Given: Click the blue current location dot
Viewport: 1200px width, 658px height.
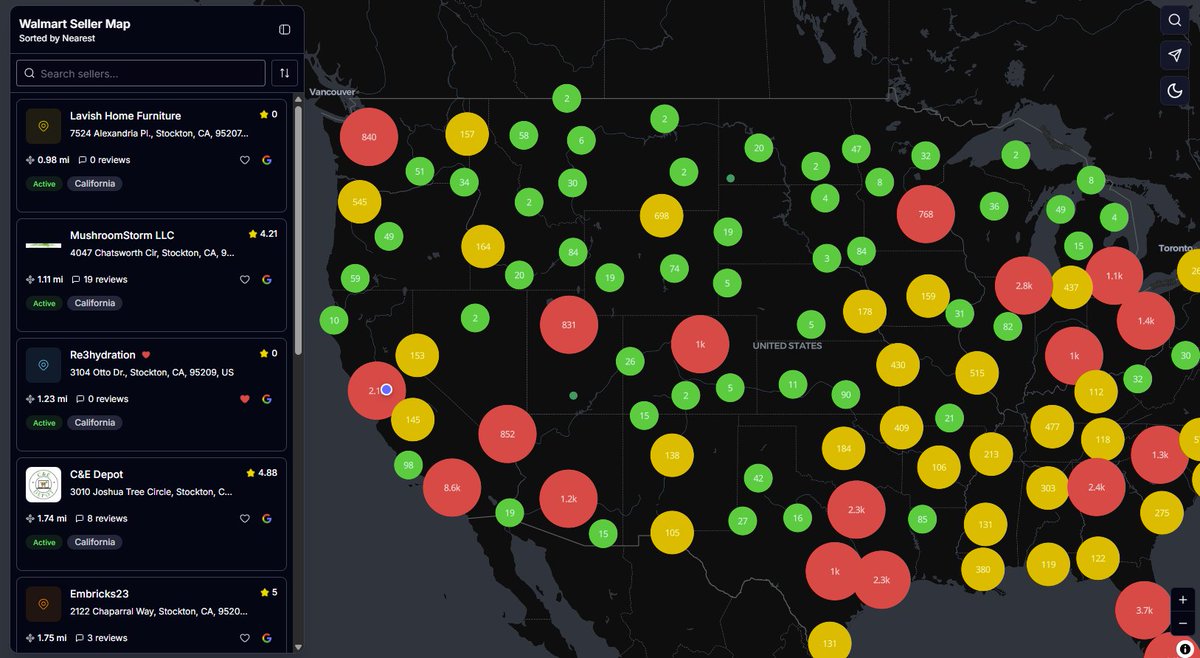Looking at the screenshot, I should point(386,390).
